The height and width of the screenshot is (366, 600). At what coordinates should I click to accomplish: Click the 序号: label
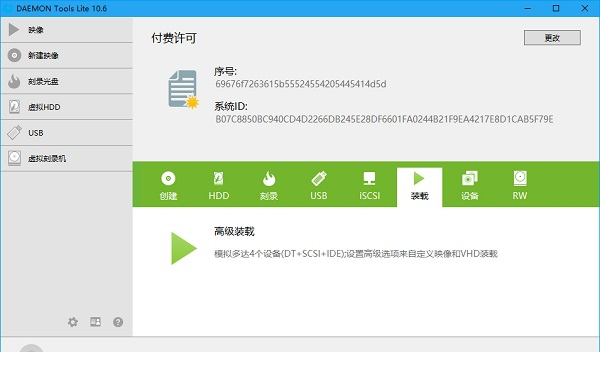pyautogui.click(x=225, y=71)
